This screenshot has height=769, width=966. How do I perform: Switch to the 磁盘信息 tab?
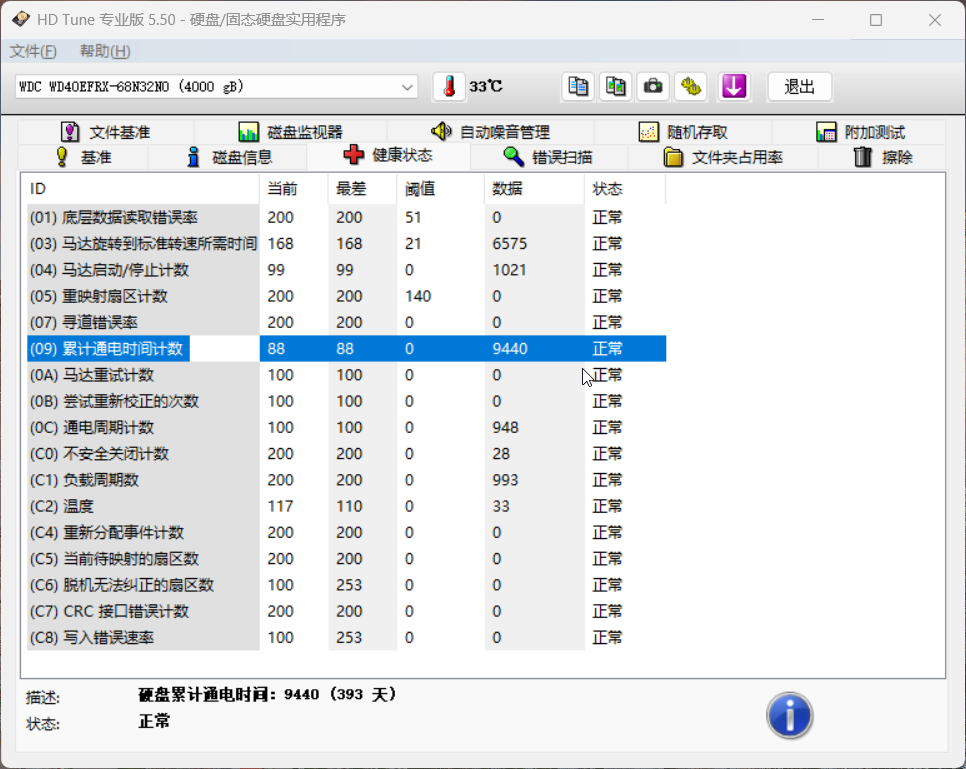click(228, 157)
